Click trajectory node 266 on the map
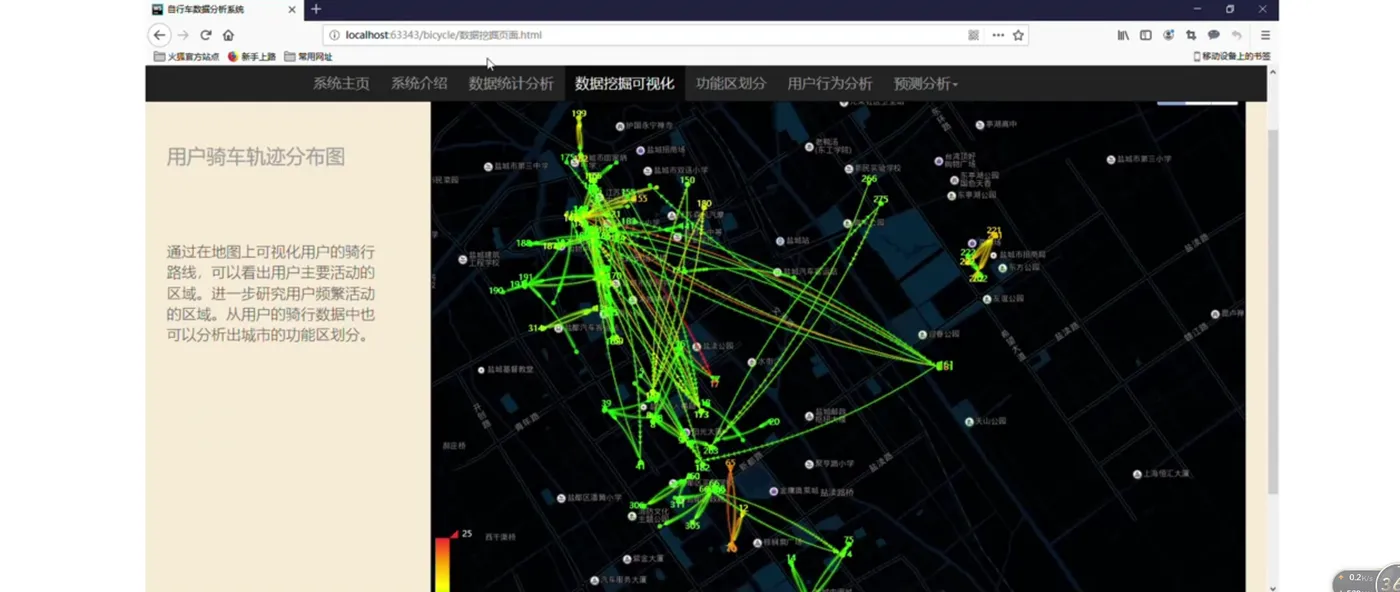Viewport: 1400px width, 592px height. 869,179
